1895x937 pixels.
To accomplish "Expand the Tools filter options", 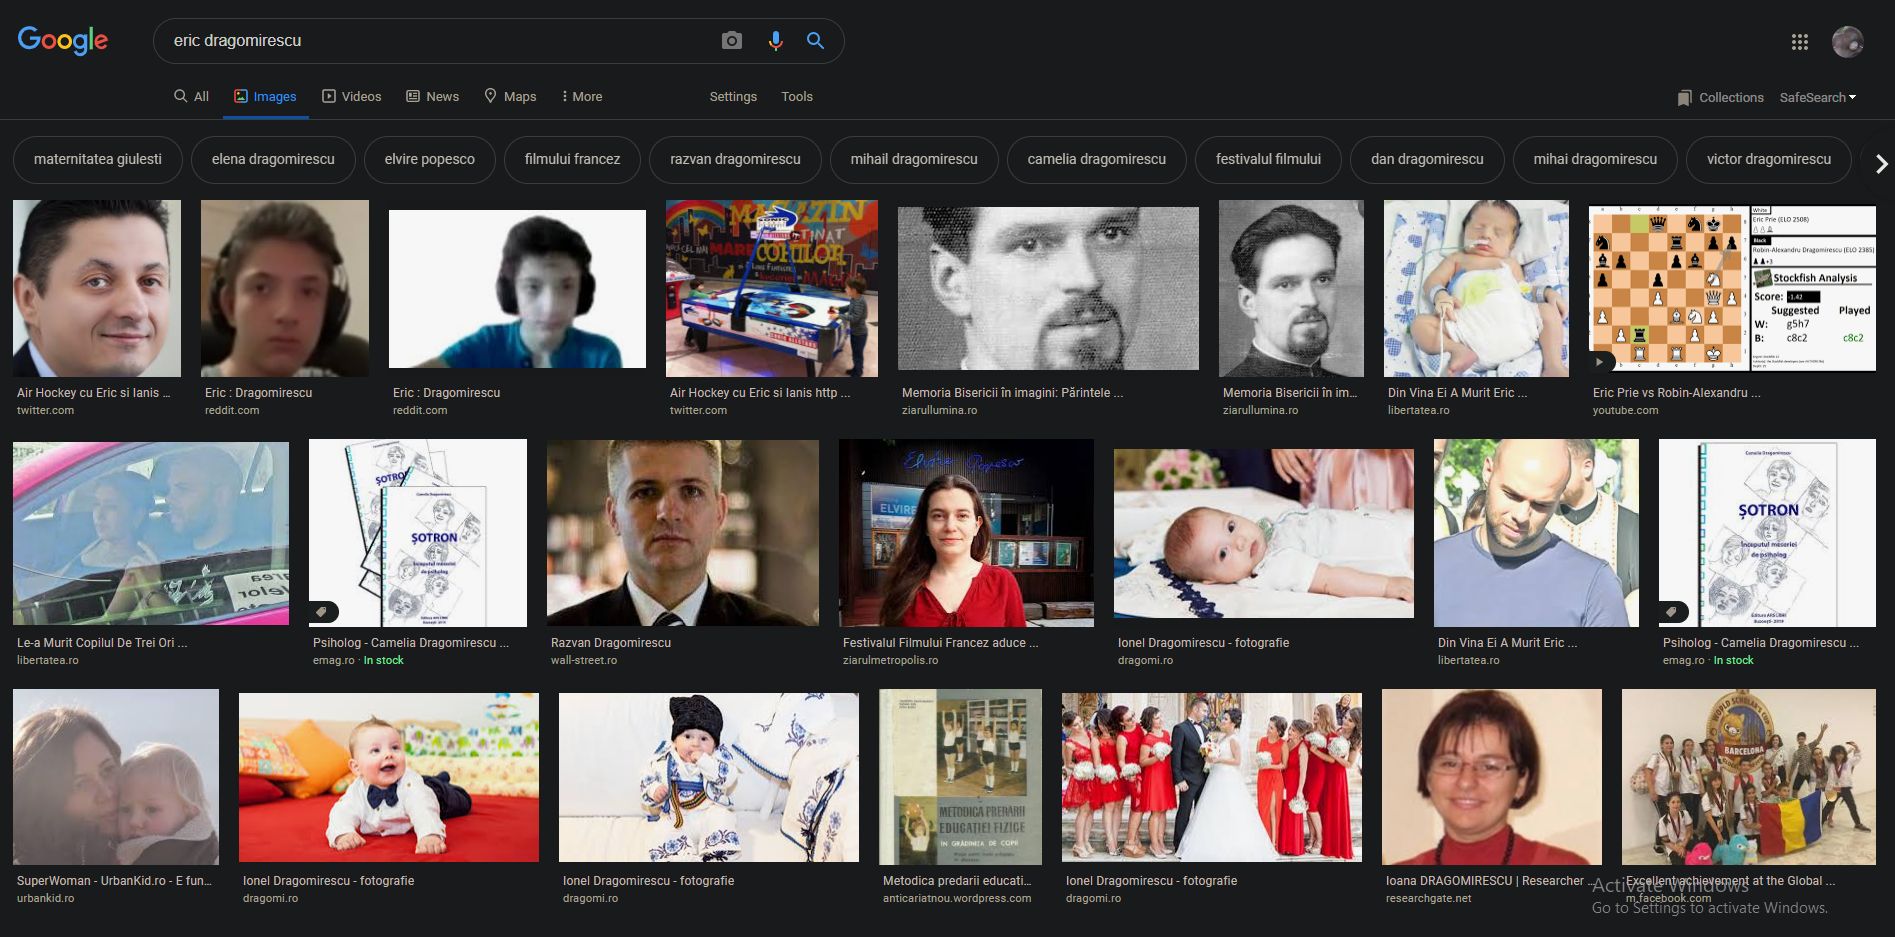I will coord(796,97).
